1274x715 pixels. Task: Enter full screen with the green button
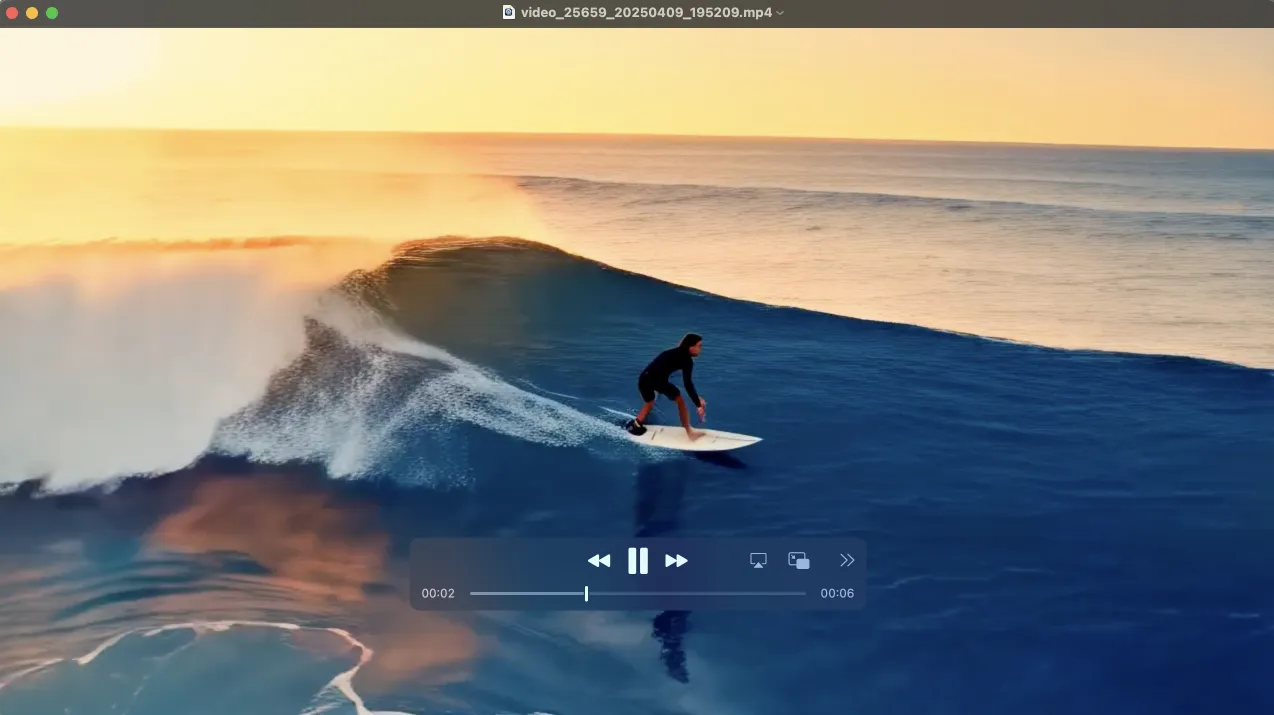tap(52, 13)
